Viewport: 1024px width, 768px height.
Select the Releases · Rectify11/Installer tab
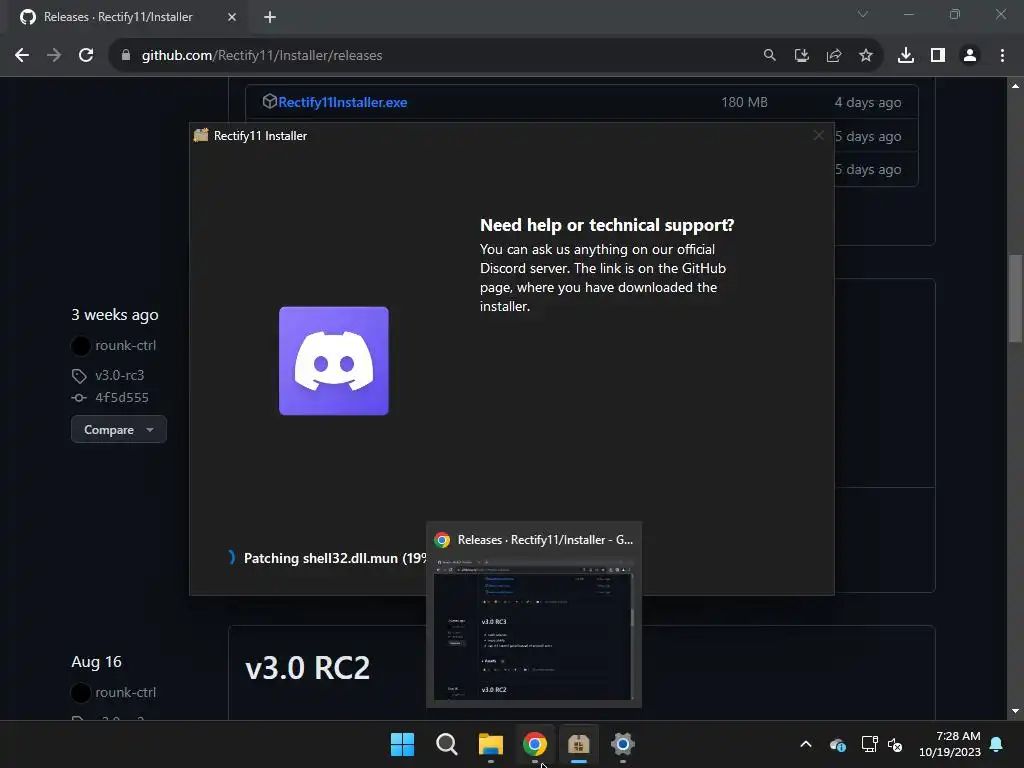coord(129,17)
